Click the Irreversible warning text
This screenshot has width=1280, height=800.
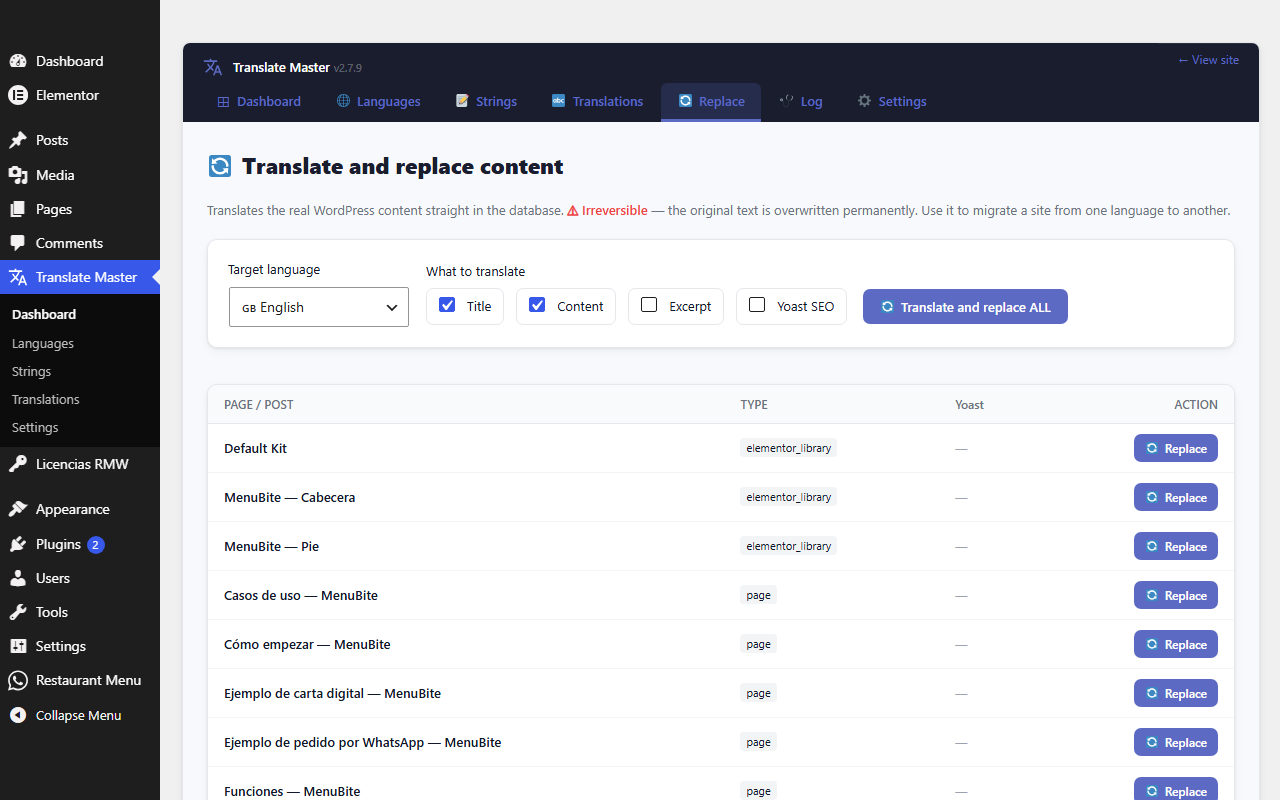pos(607,211)
